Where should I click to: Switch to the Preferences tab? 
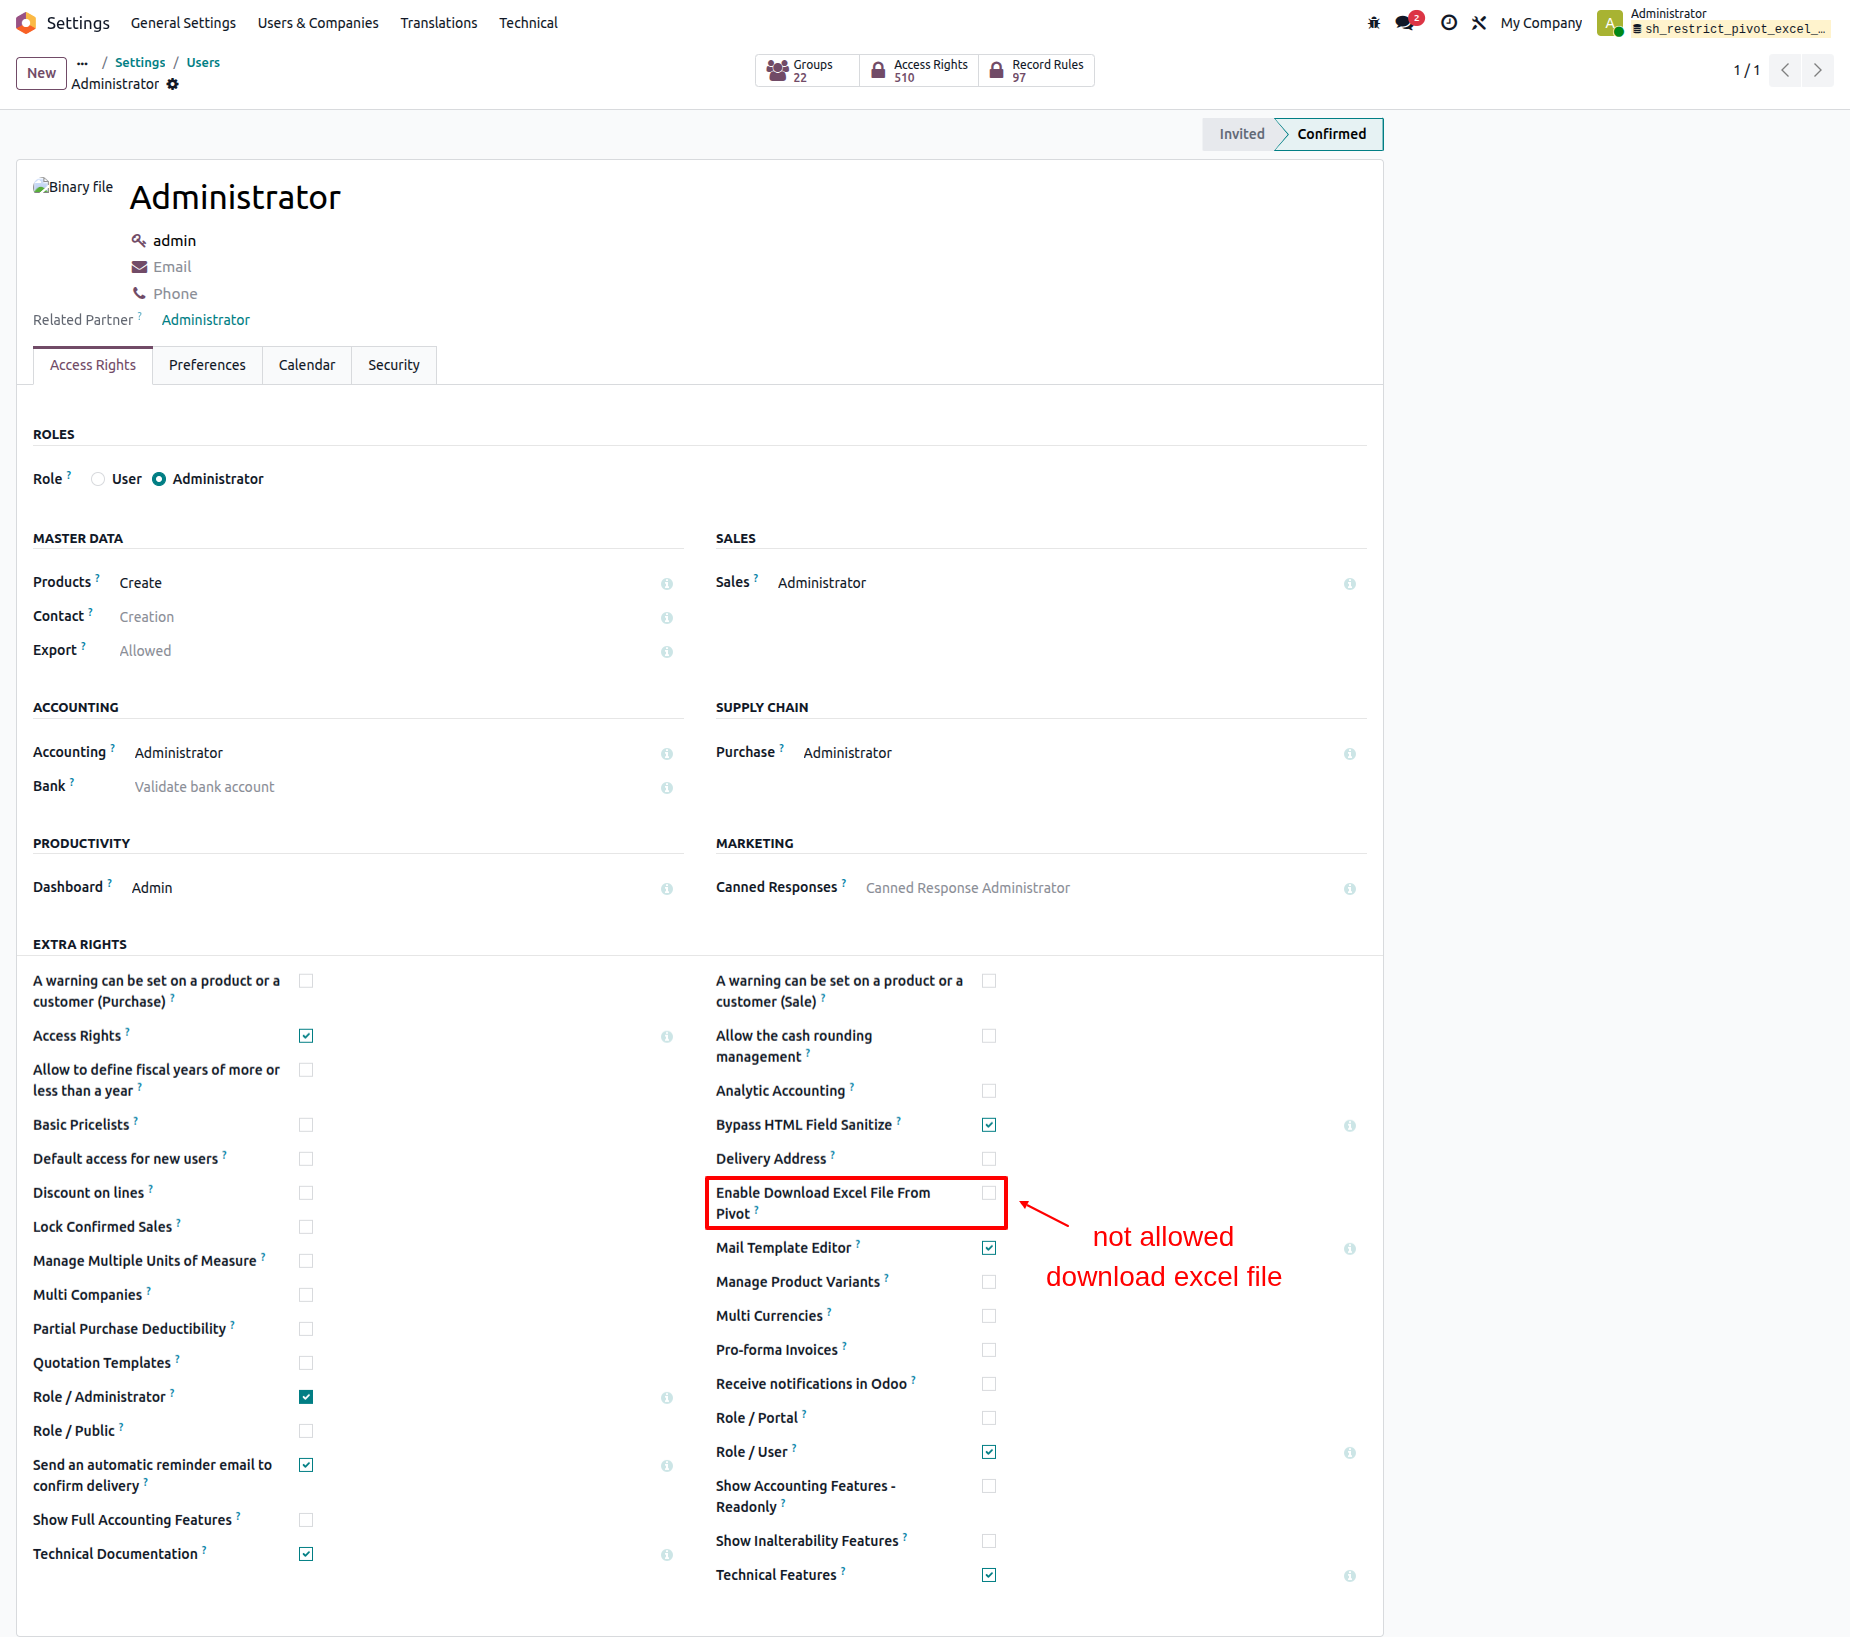click(207, 365)
